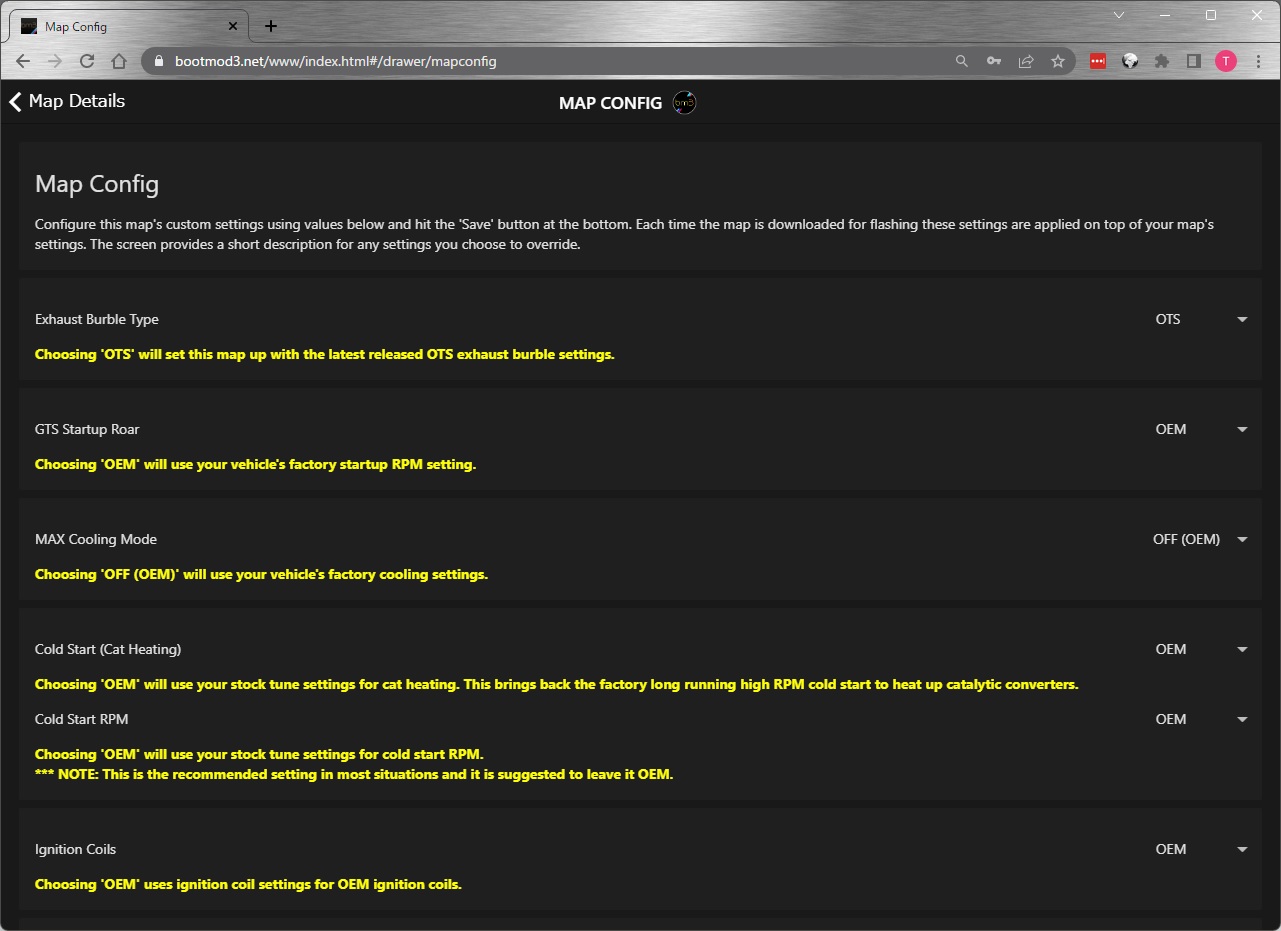Image resolution: width=1281 pixels, height=931 pixels.
Task: Go back to Map Details
Action: click(67, 101)
